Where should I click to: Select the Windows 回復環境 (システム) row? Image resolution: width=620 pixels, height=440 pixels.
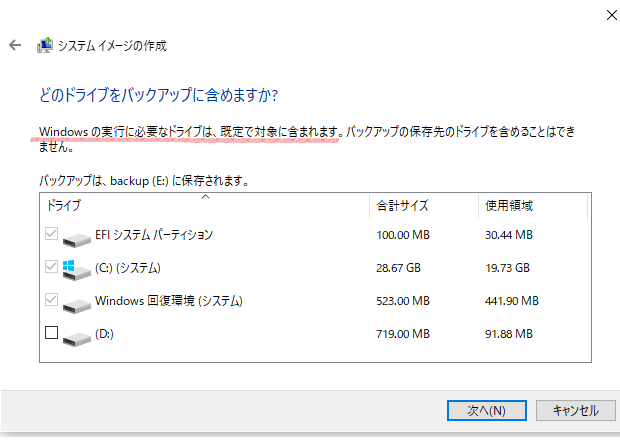tap(315, 301)
